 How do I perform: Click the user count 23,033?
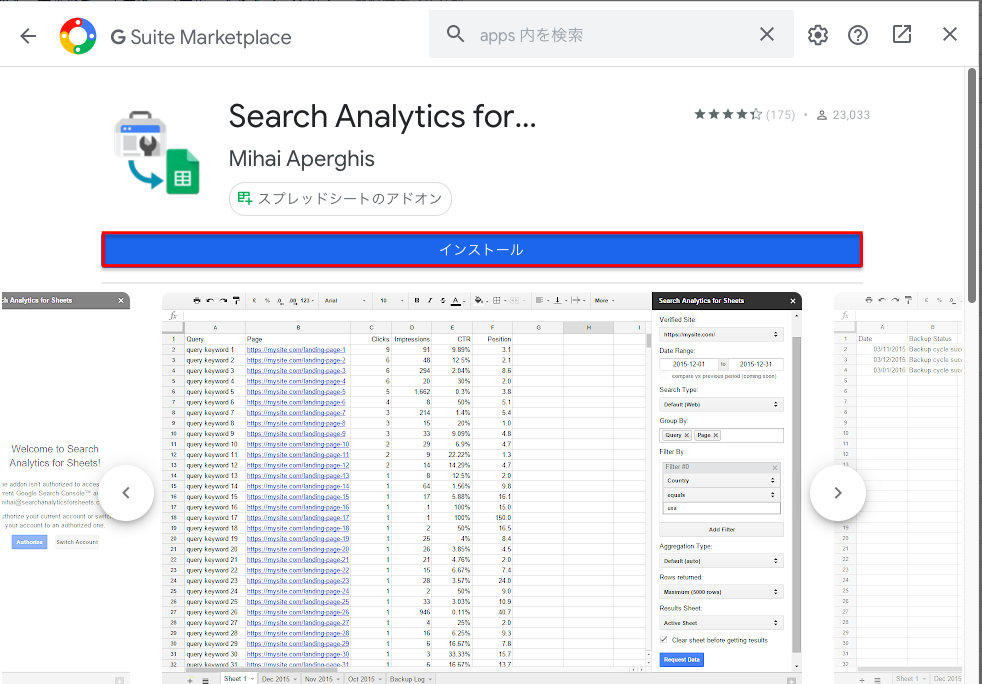coord(844,115)
